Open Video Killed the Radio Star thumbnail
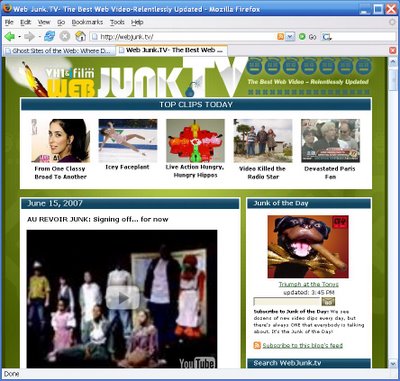The width and height of the screenshot is (400, 381). coord(263,141)
